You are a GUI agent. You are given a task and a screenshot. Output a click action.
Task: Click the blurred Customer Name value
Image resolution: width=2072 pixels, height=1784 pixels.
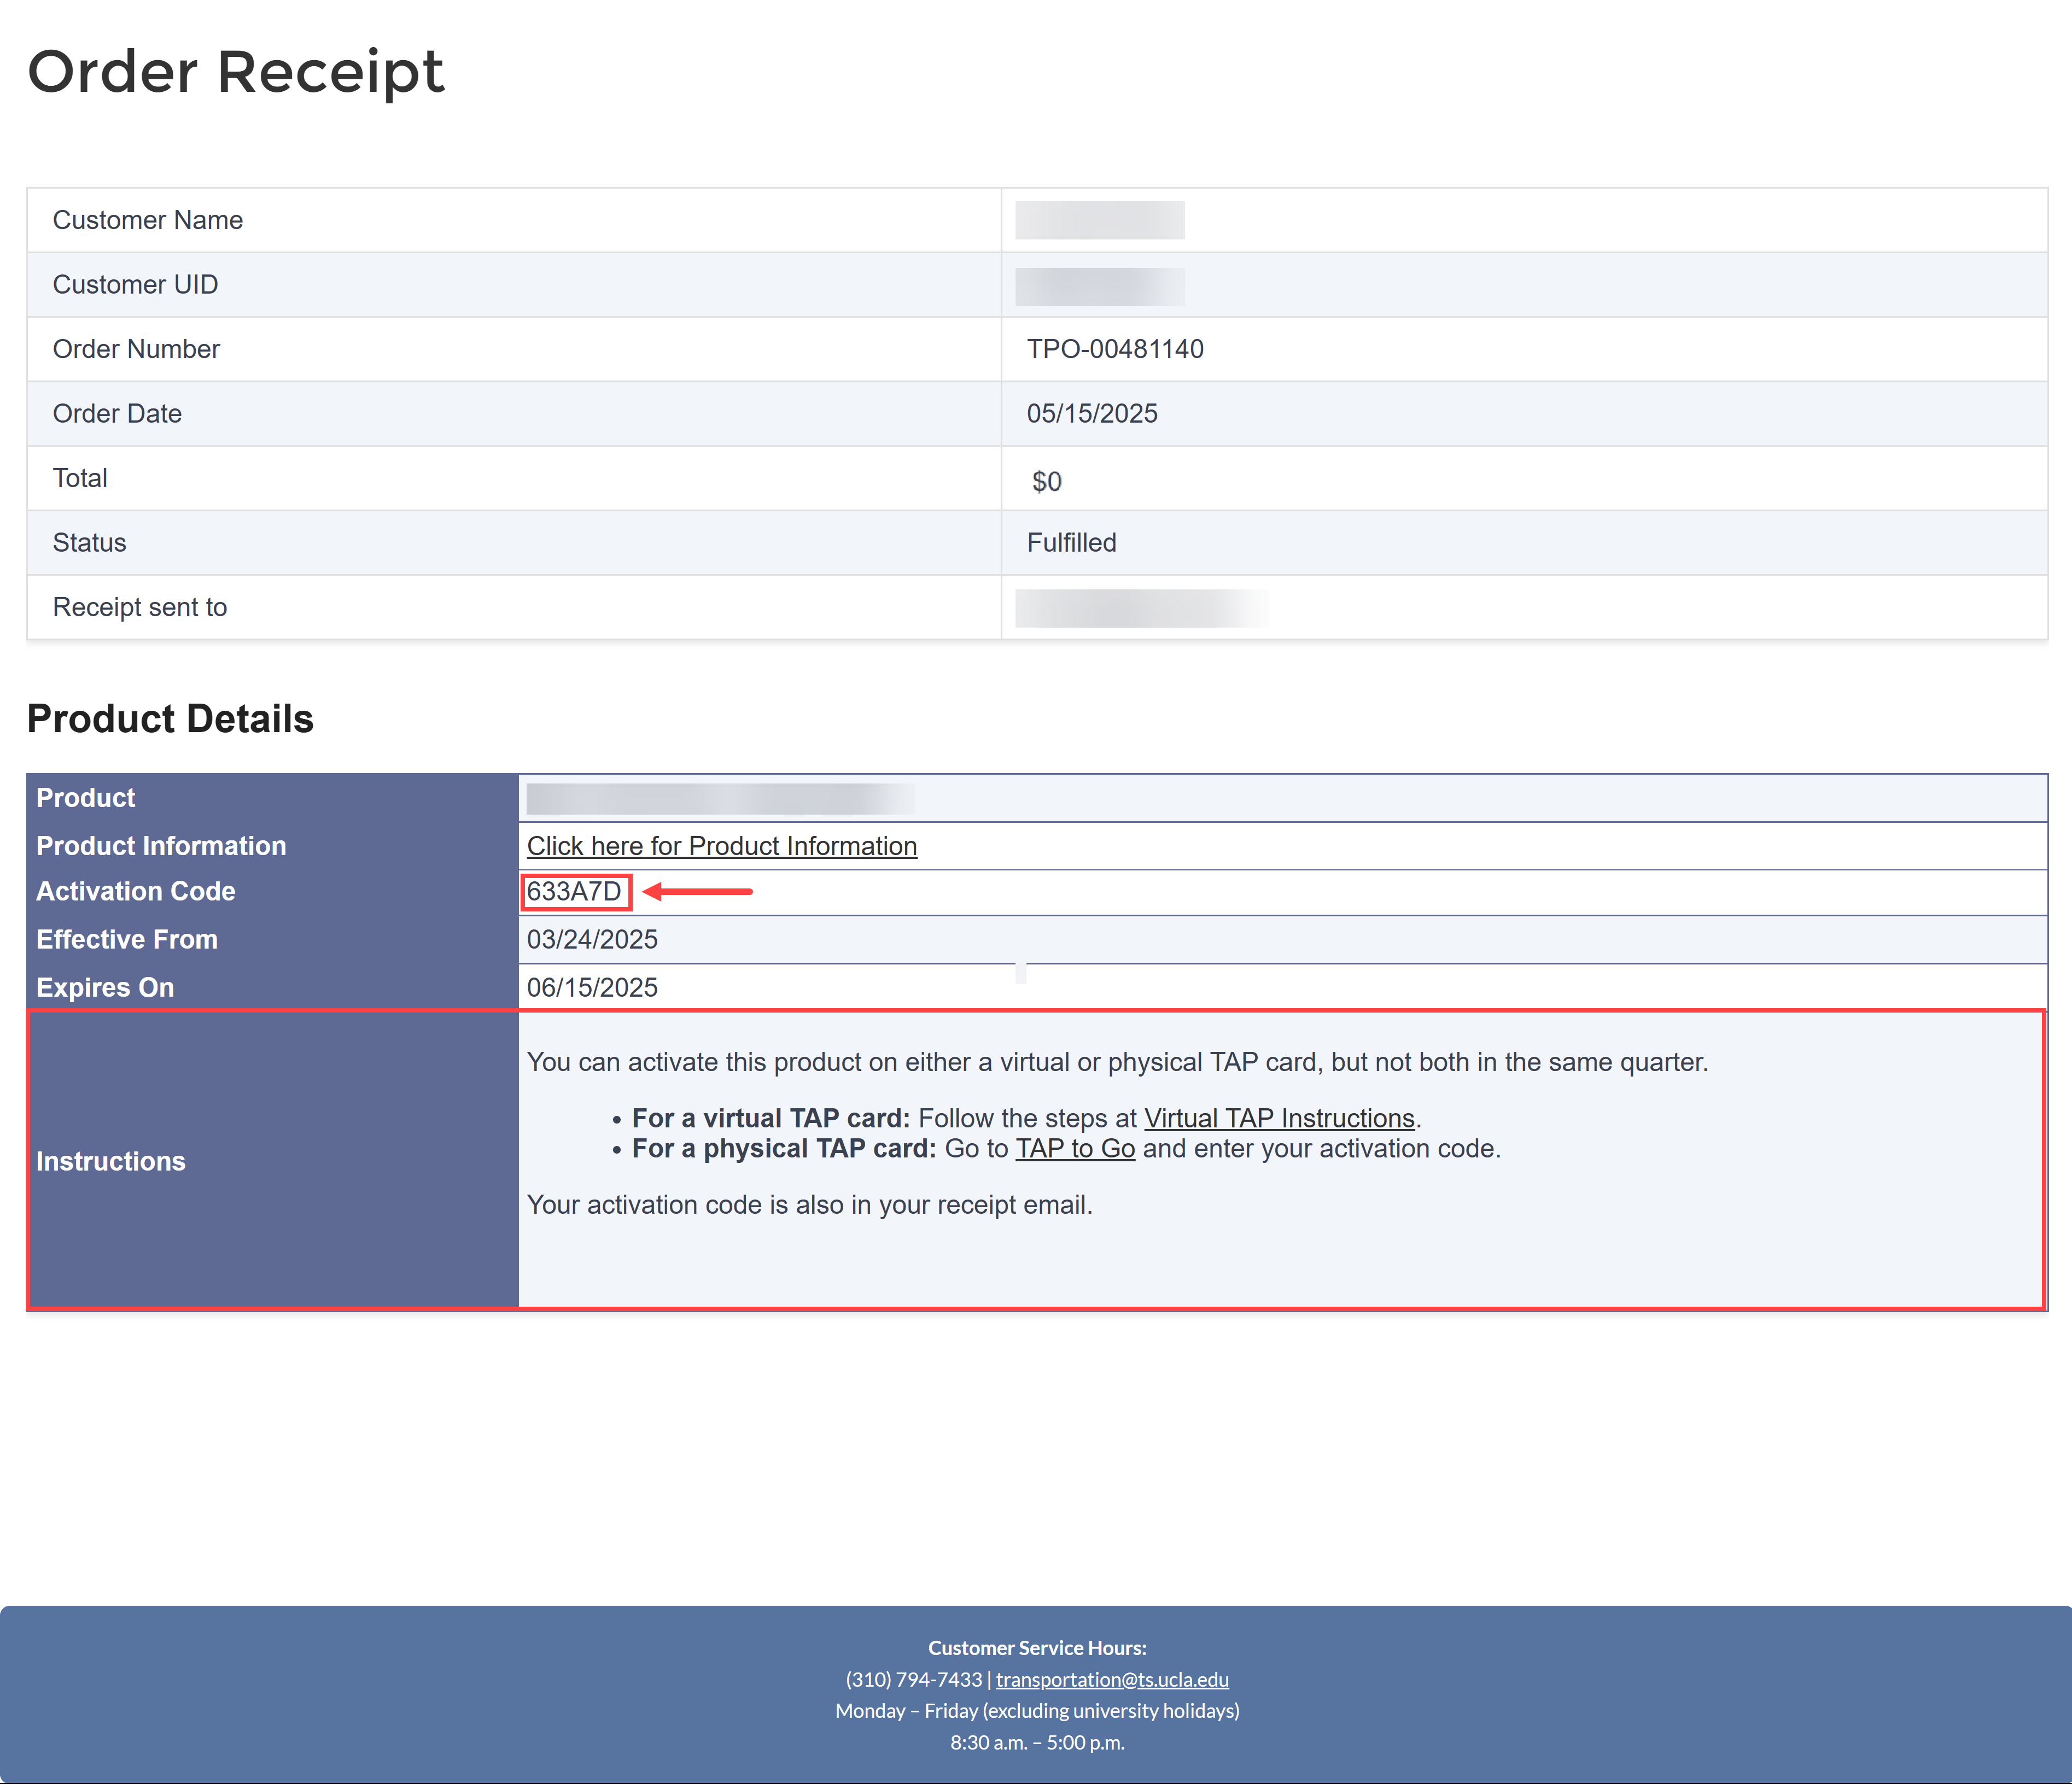click(x=1099, y=220)
